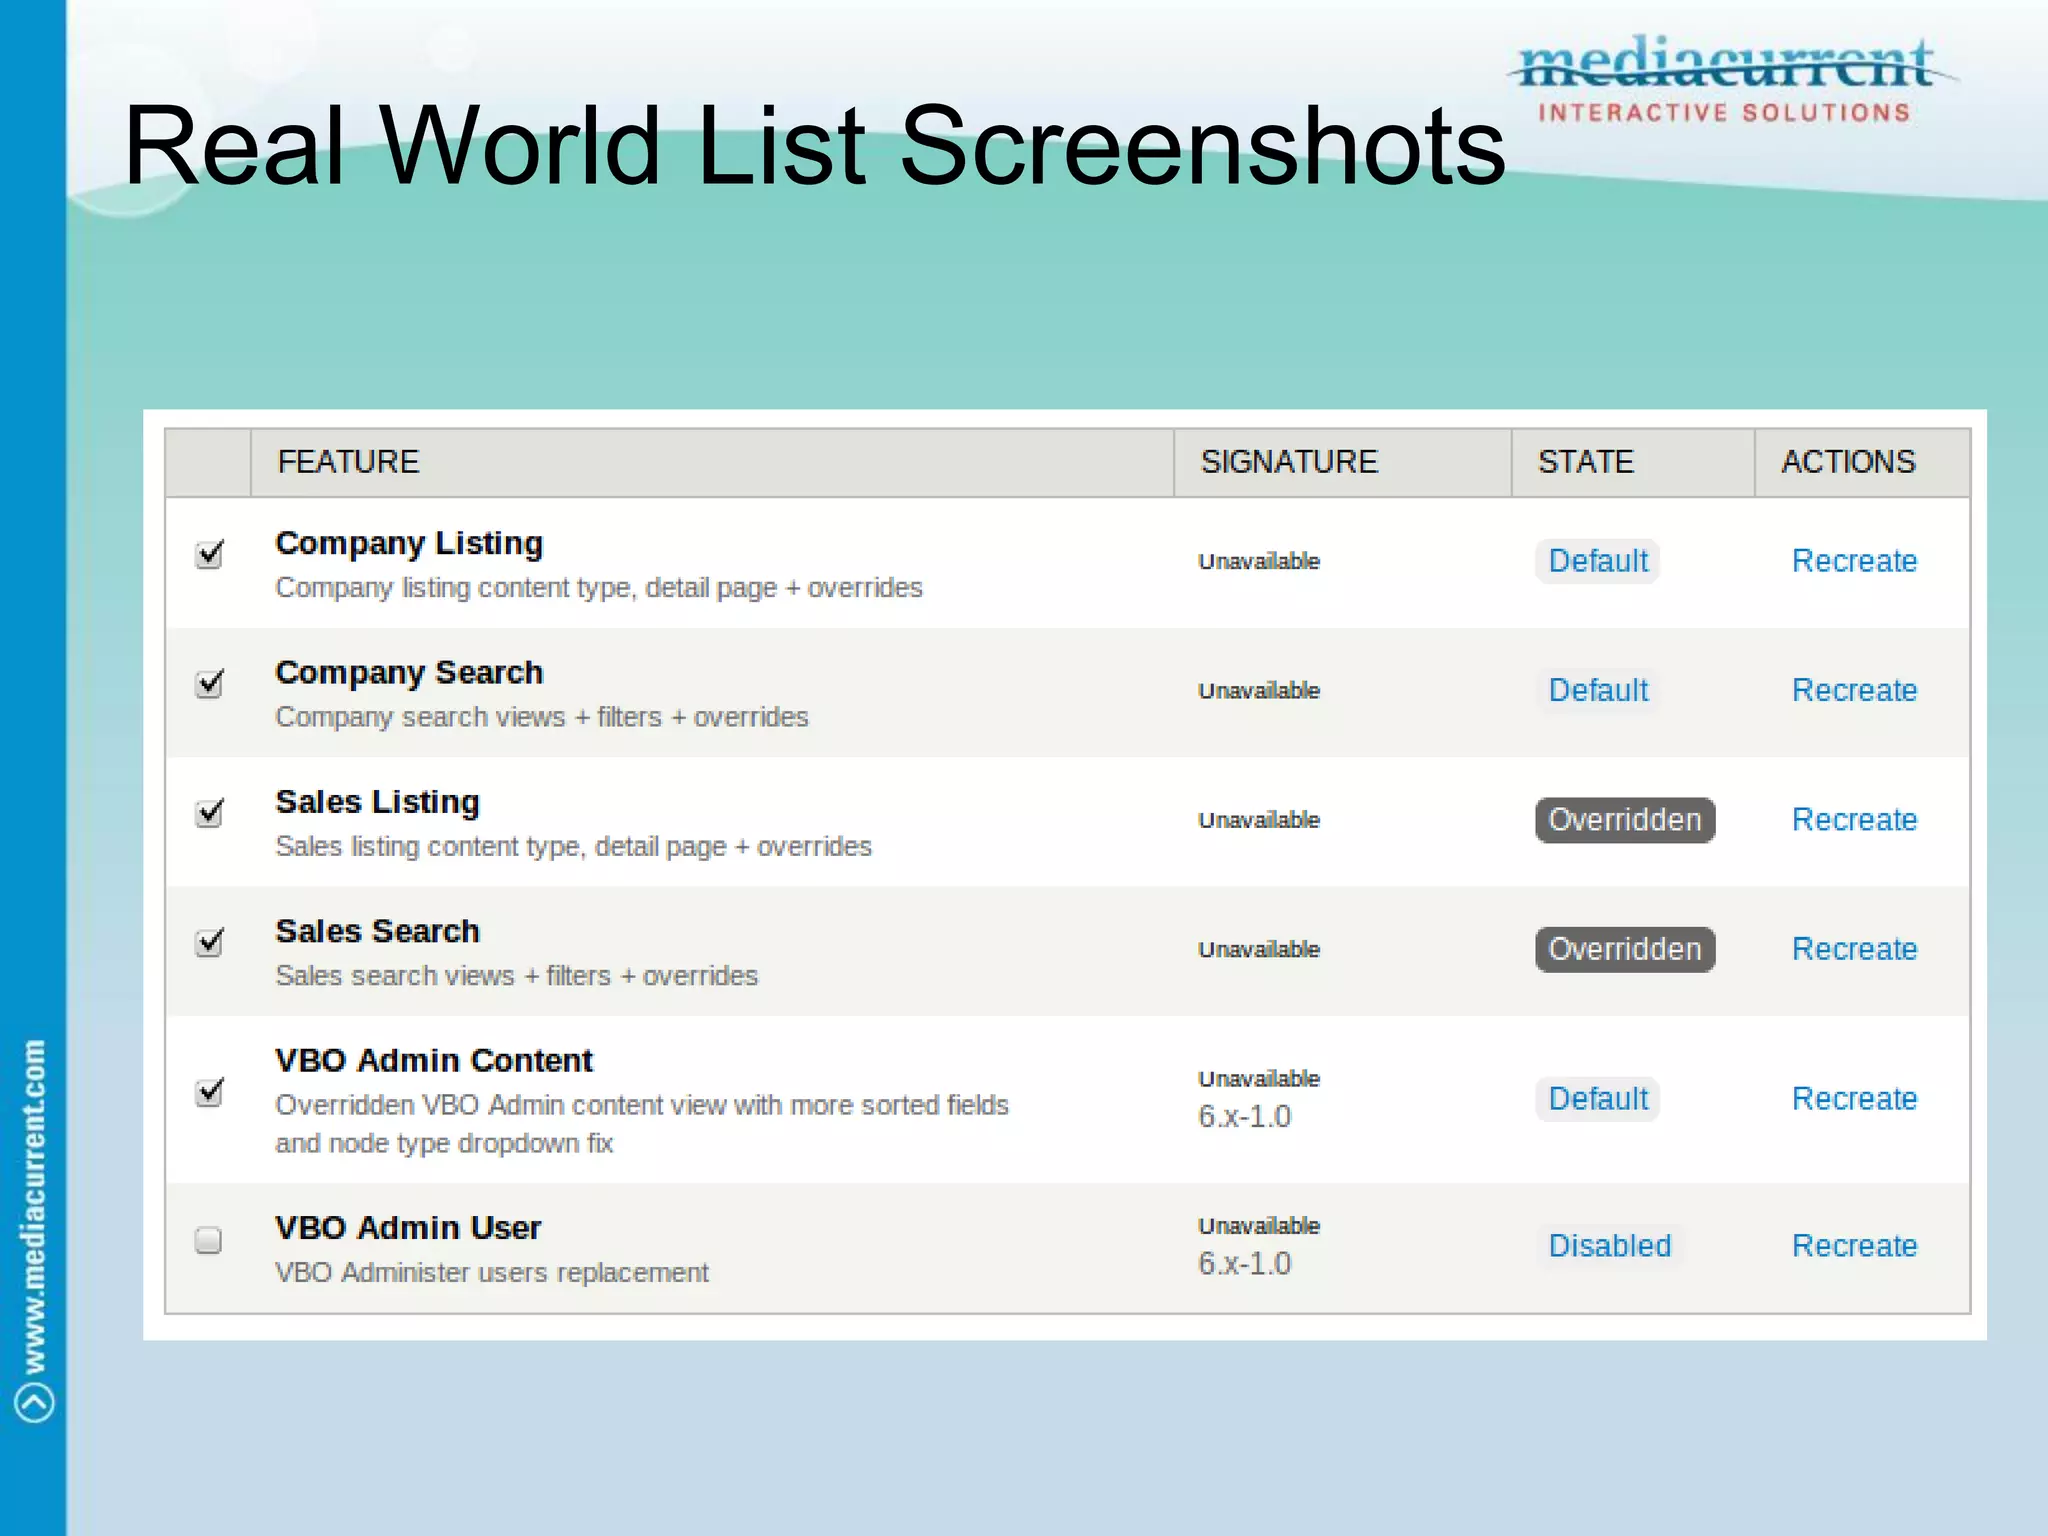Select the VBO Admin User feature title
The image size is (2048, 1536).
(408, 1228)
